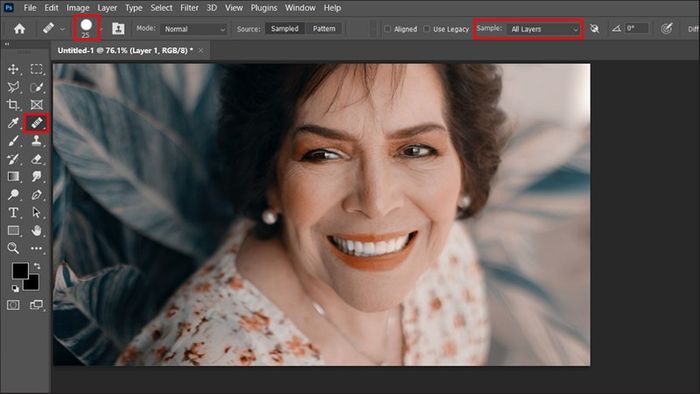Screen dimensions: 700x394
Task: Select the Crop tool
Action: pyautogui.click(x=13, y=105)
